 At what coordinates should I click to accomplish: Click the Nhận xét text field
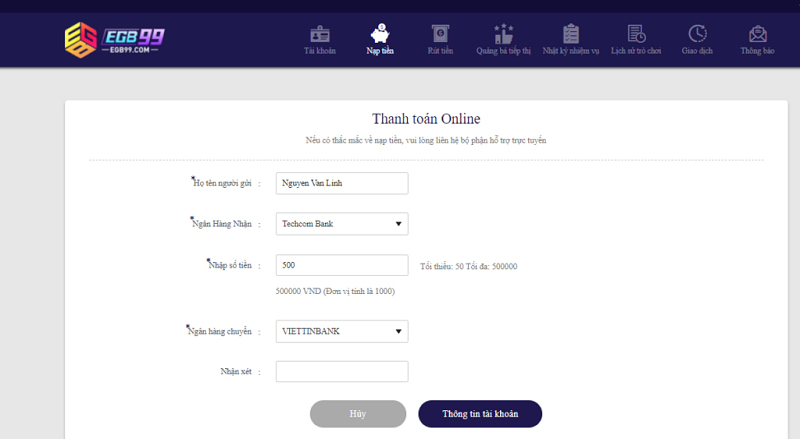(x=342, y=371)
